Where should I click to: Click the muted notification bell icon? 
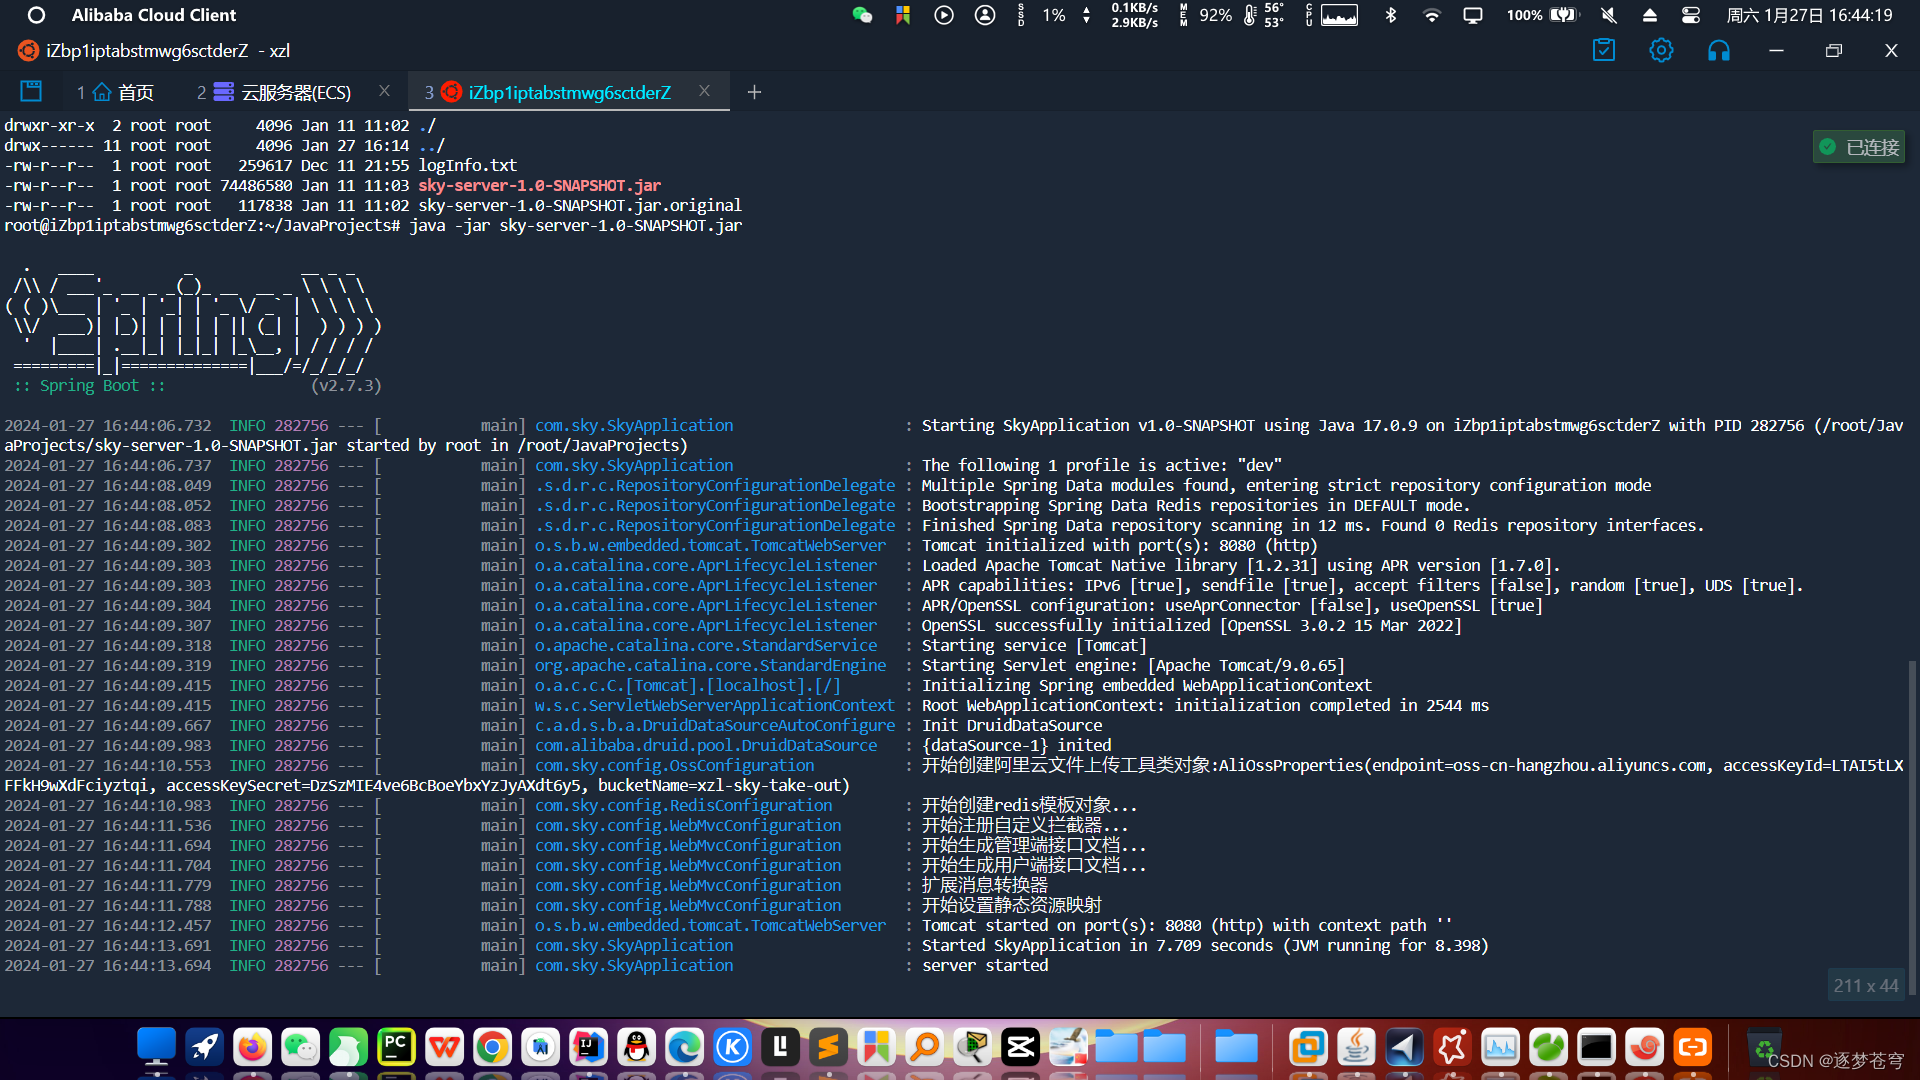click(x=1608, y=15)
